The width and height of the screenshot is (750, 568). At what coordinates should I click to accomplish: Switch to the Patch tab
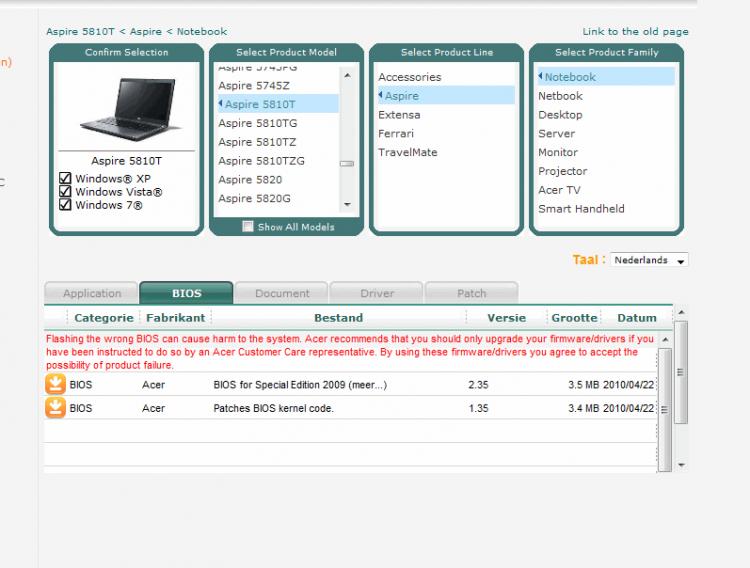pos(472,293)
